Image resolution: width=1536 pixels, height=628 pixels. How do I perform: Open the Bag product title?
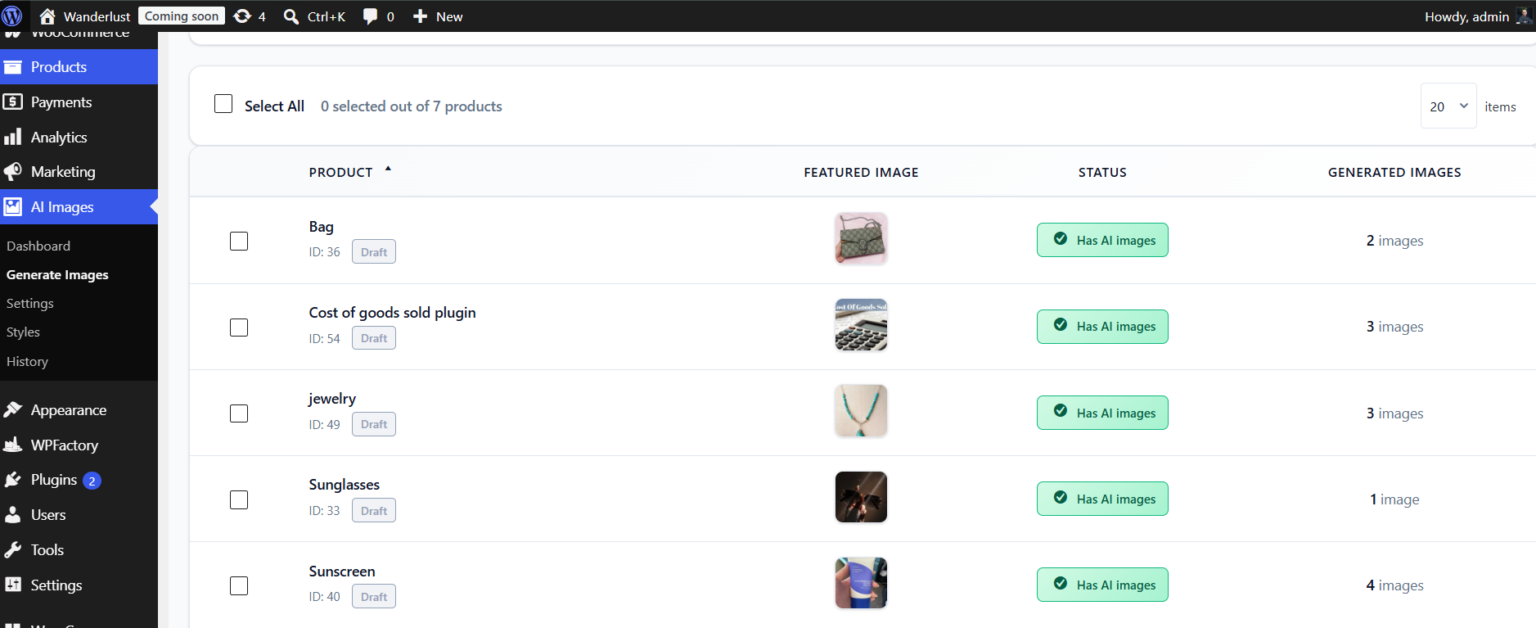321,227
